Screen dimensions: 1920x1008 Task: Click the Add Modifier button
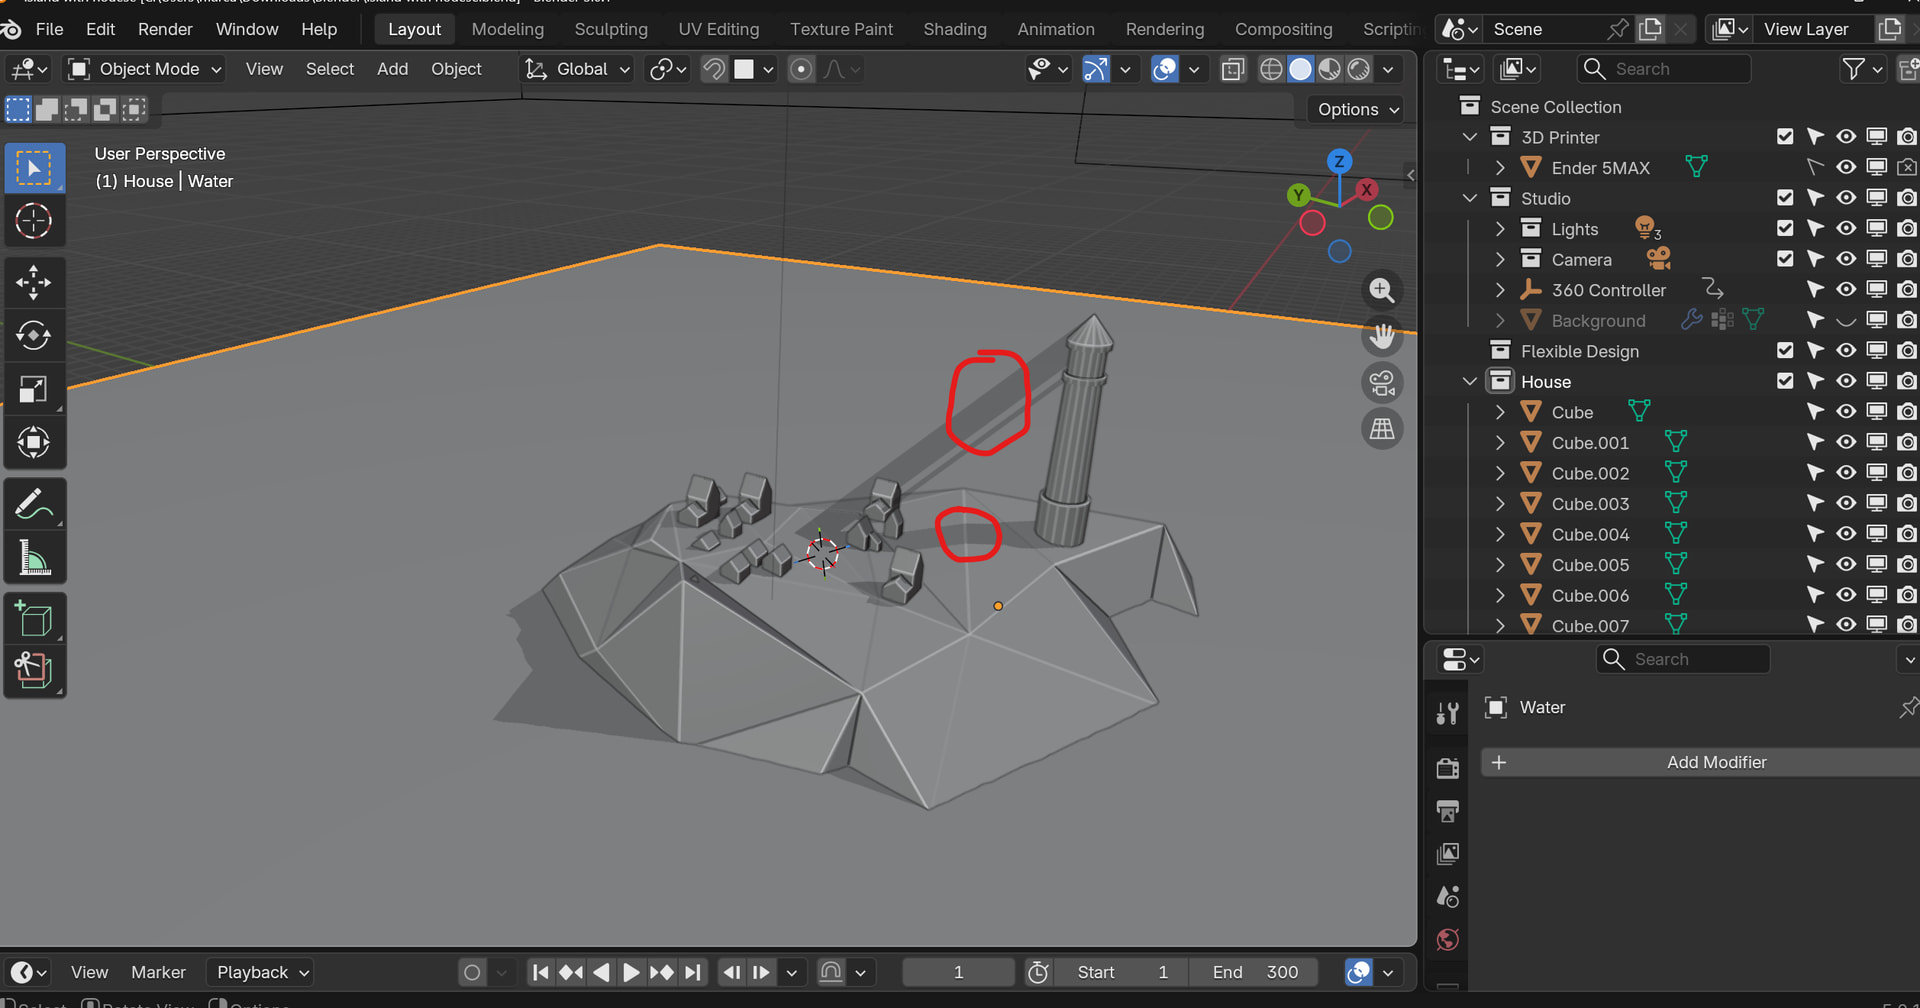click(1700, 762)
